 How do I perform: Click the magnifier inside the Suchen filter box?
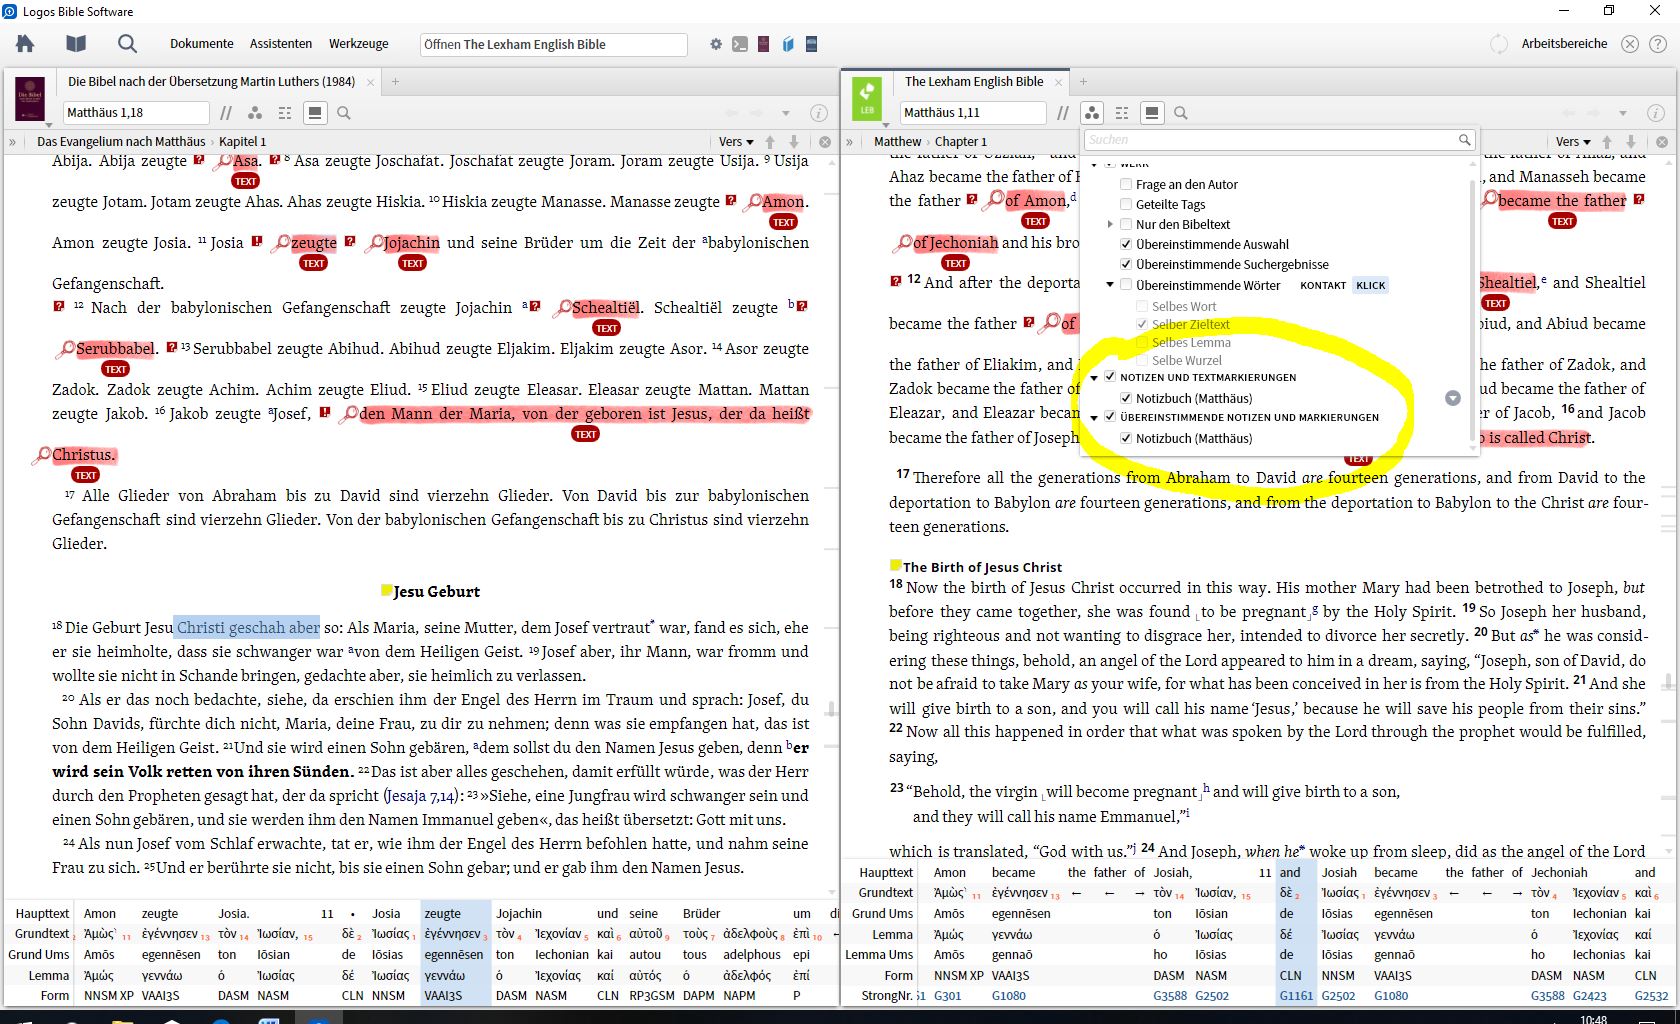click(x=1464, y=140)
